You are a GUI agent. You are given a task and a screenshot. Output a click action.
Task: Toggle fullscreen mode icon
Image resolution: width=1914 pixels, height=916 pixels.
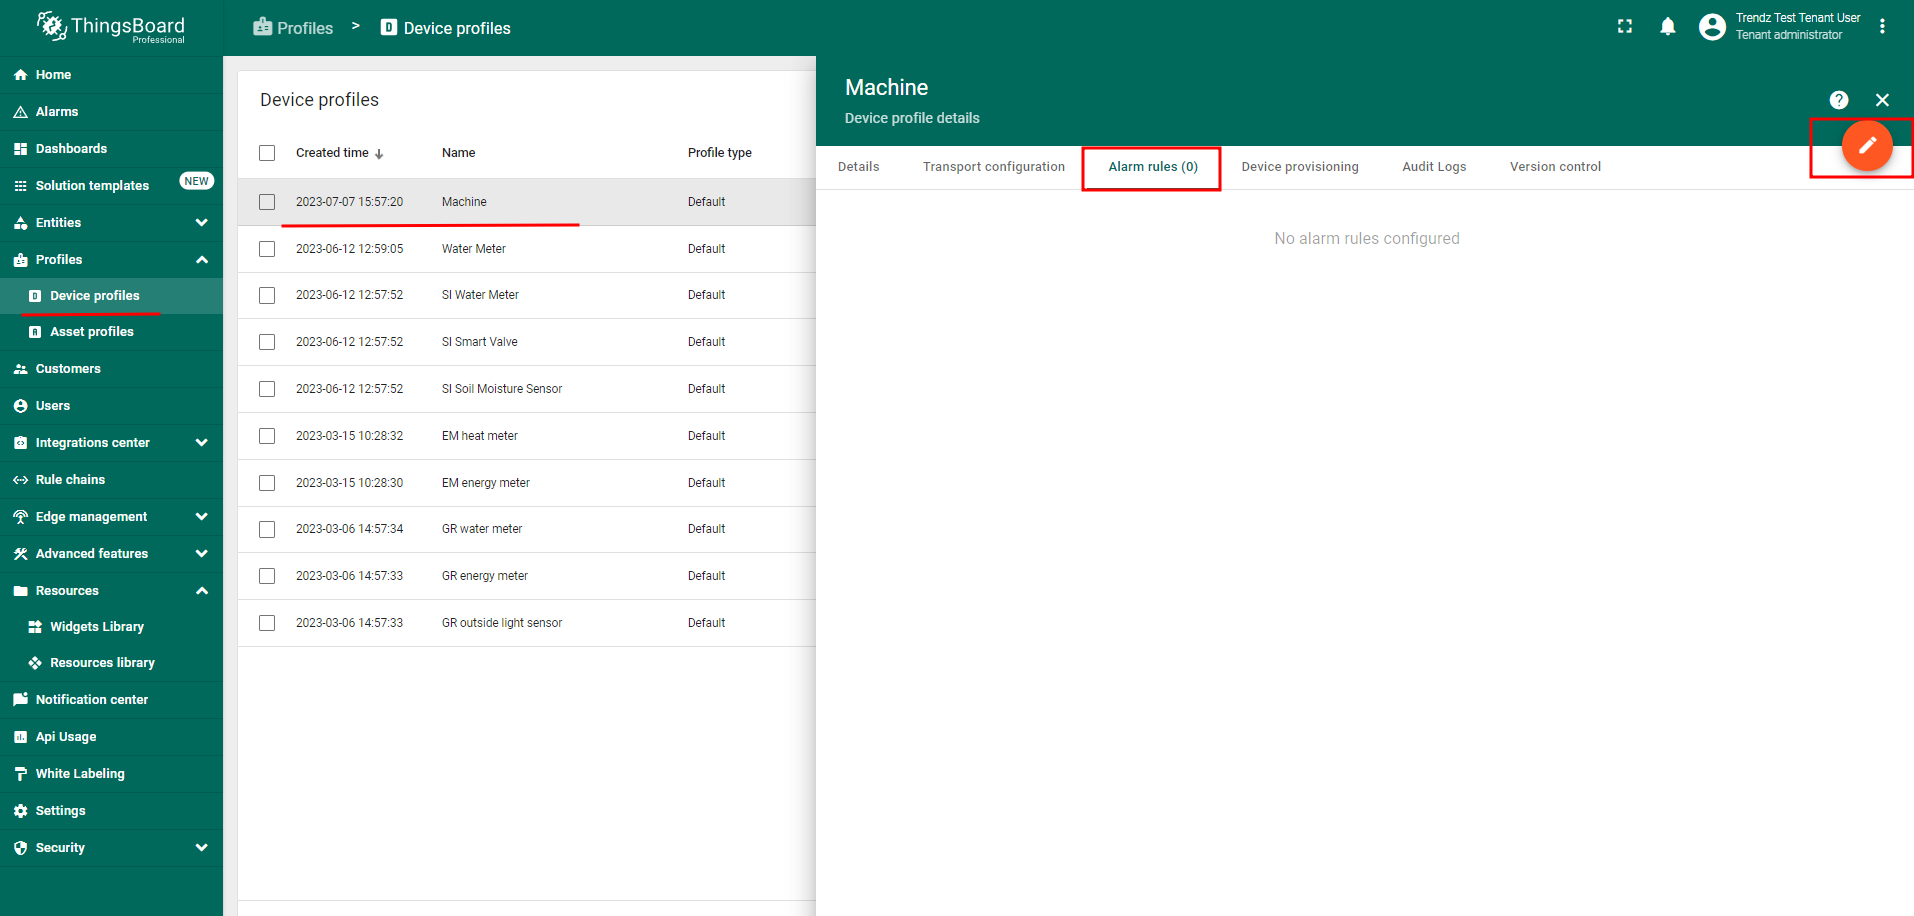1624,27
